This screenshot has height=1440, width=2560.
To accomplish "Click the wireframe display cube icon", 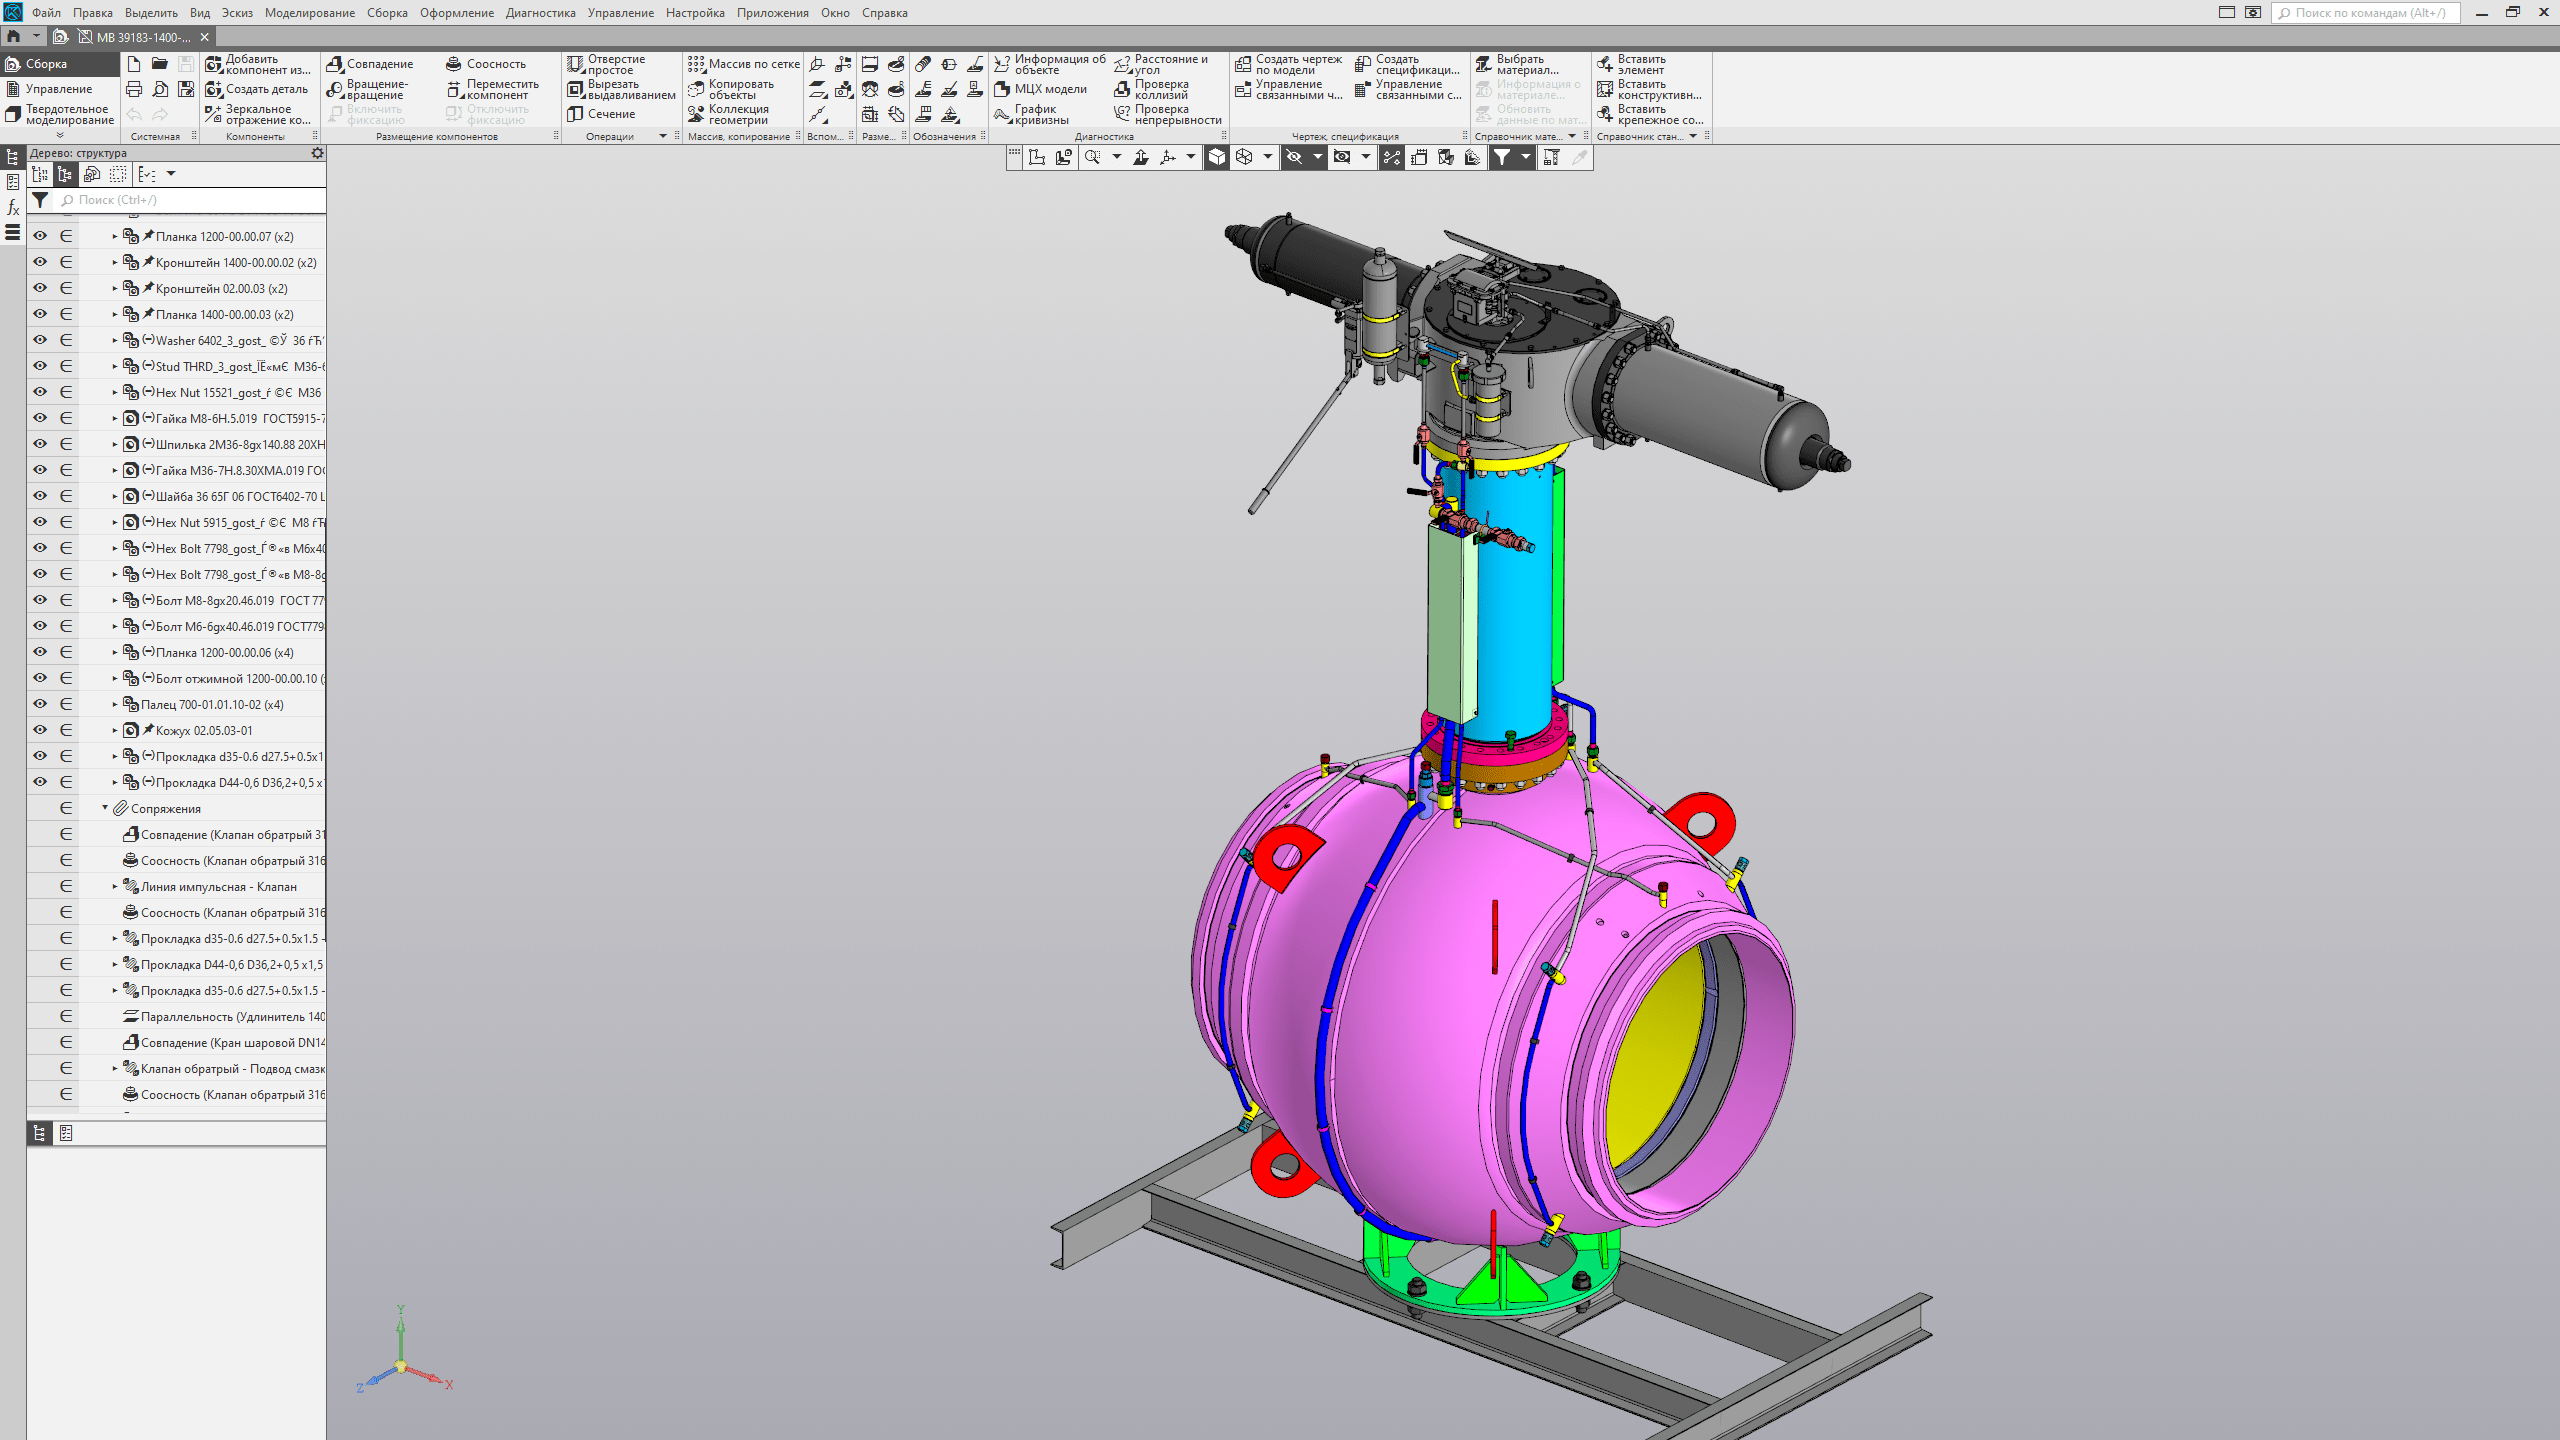I will pyautogui.click(x=1244, y=157).
